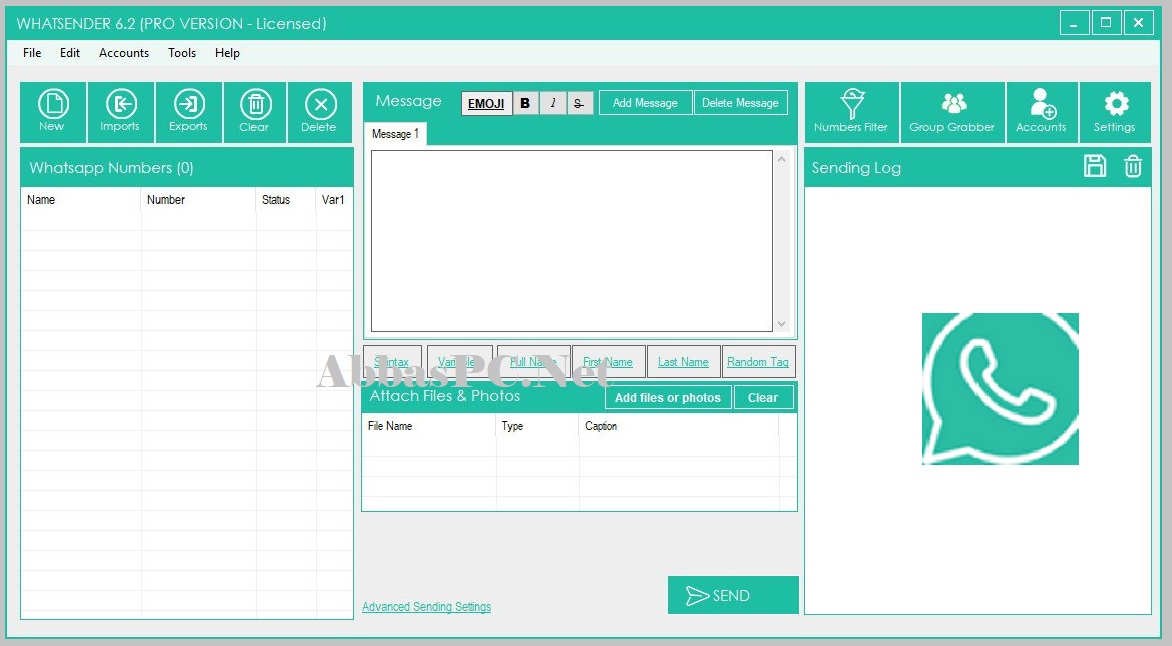Click the Var1 column header
The height and width of the screenshot is (646, 1172).
click(x=333, y=200)
